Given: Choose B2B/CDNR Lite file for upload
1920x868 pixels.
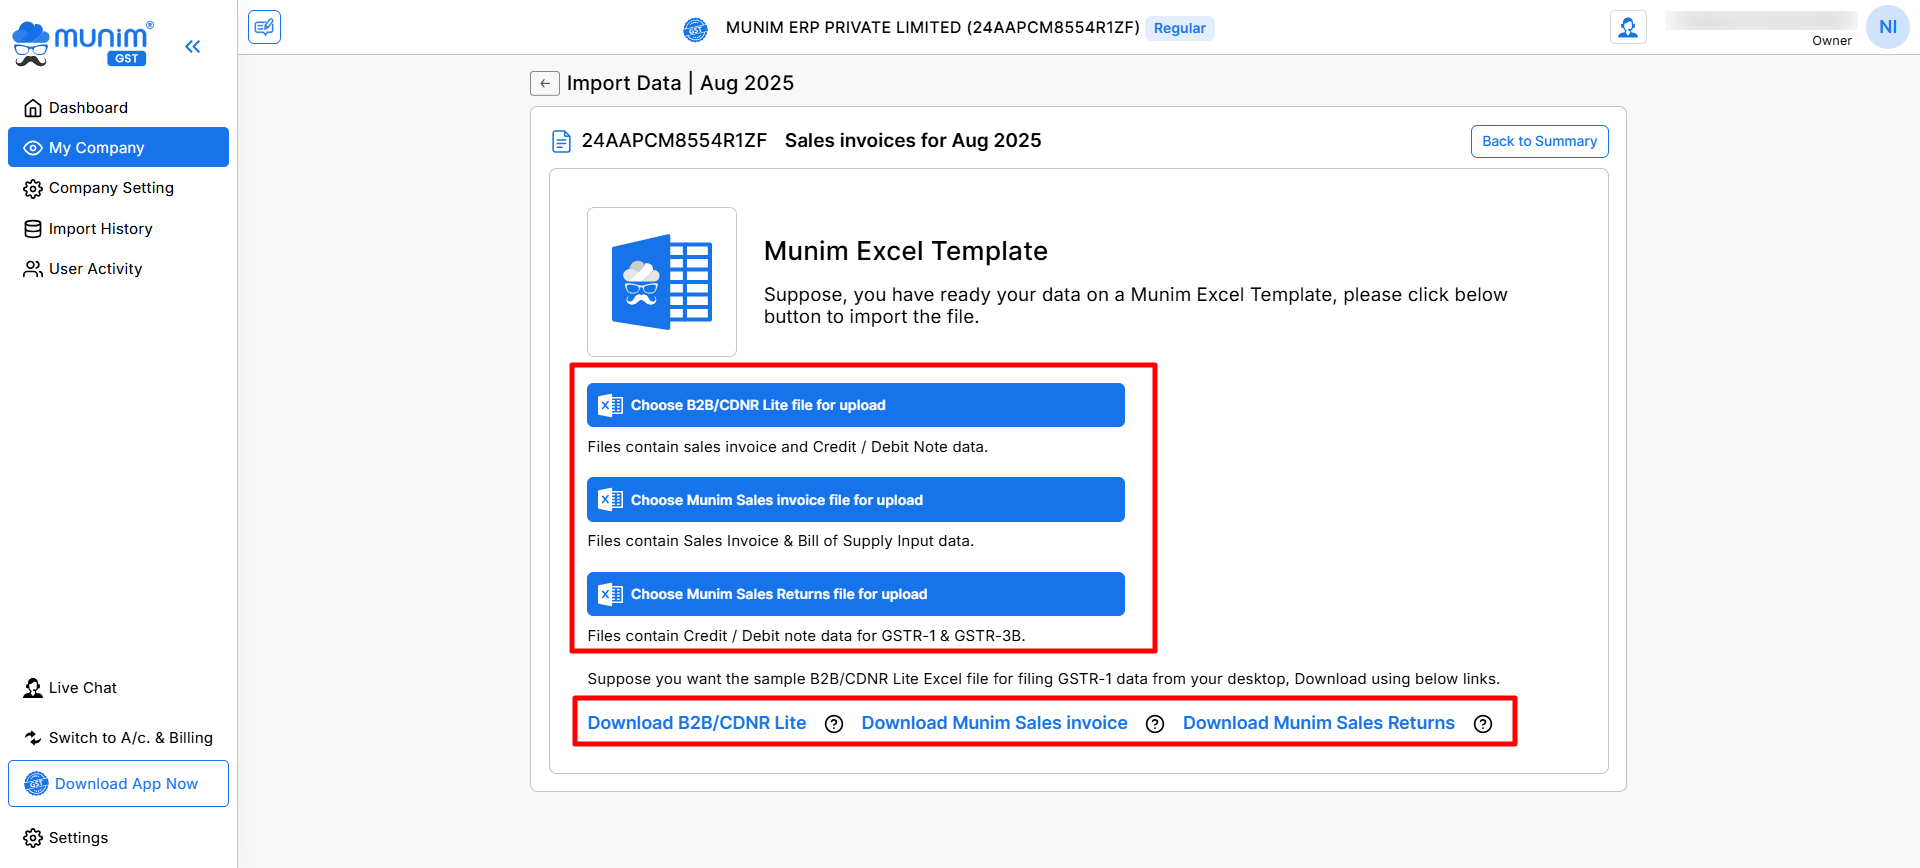Looking at the screenshot, I should pos(855,405).
